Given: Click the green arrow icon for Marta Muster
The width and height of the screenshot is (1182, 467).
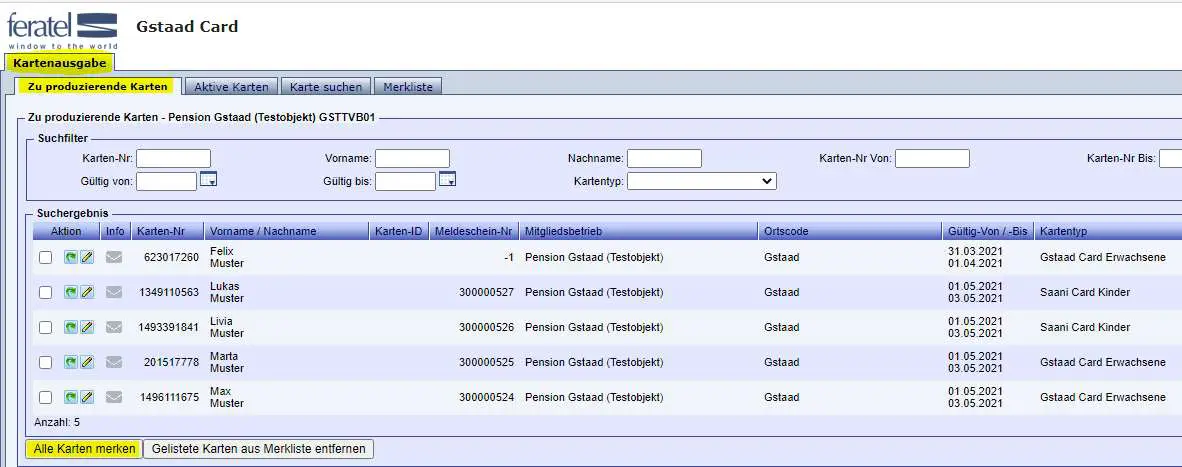Looking at the screenshot, I should (70, 362).
